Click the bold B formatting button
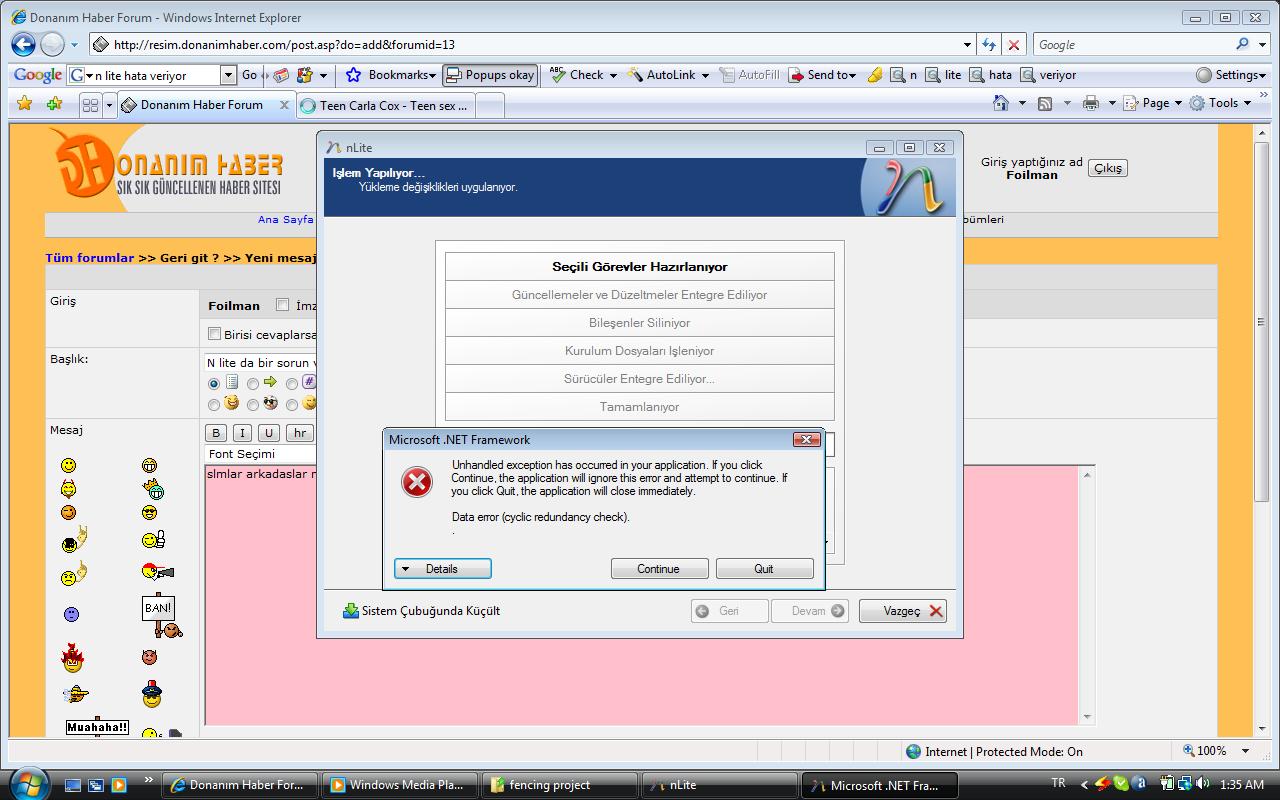This screenshot has width=1280, height=800. pyautogui.click(x=215, y=433)
